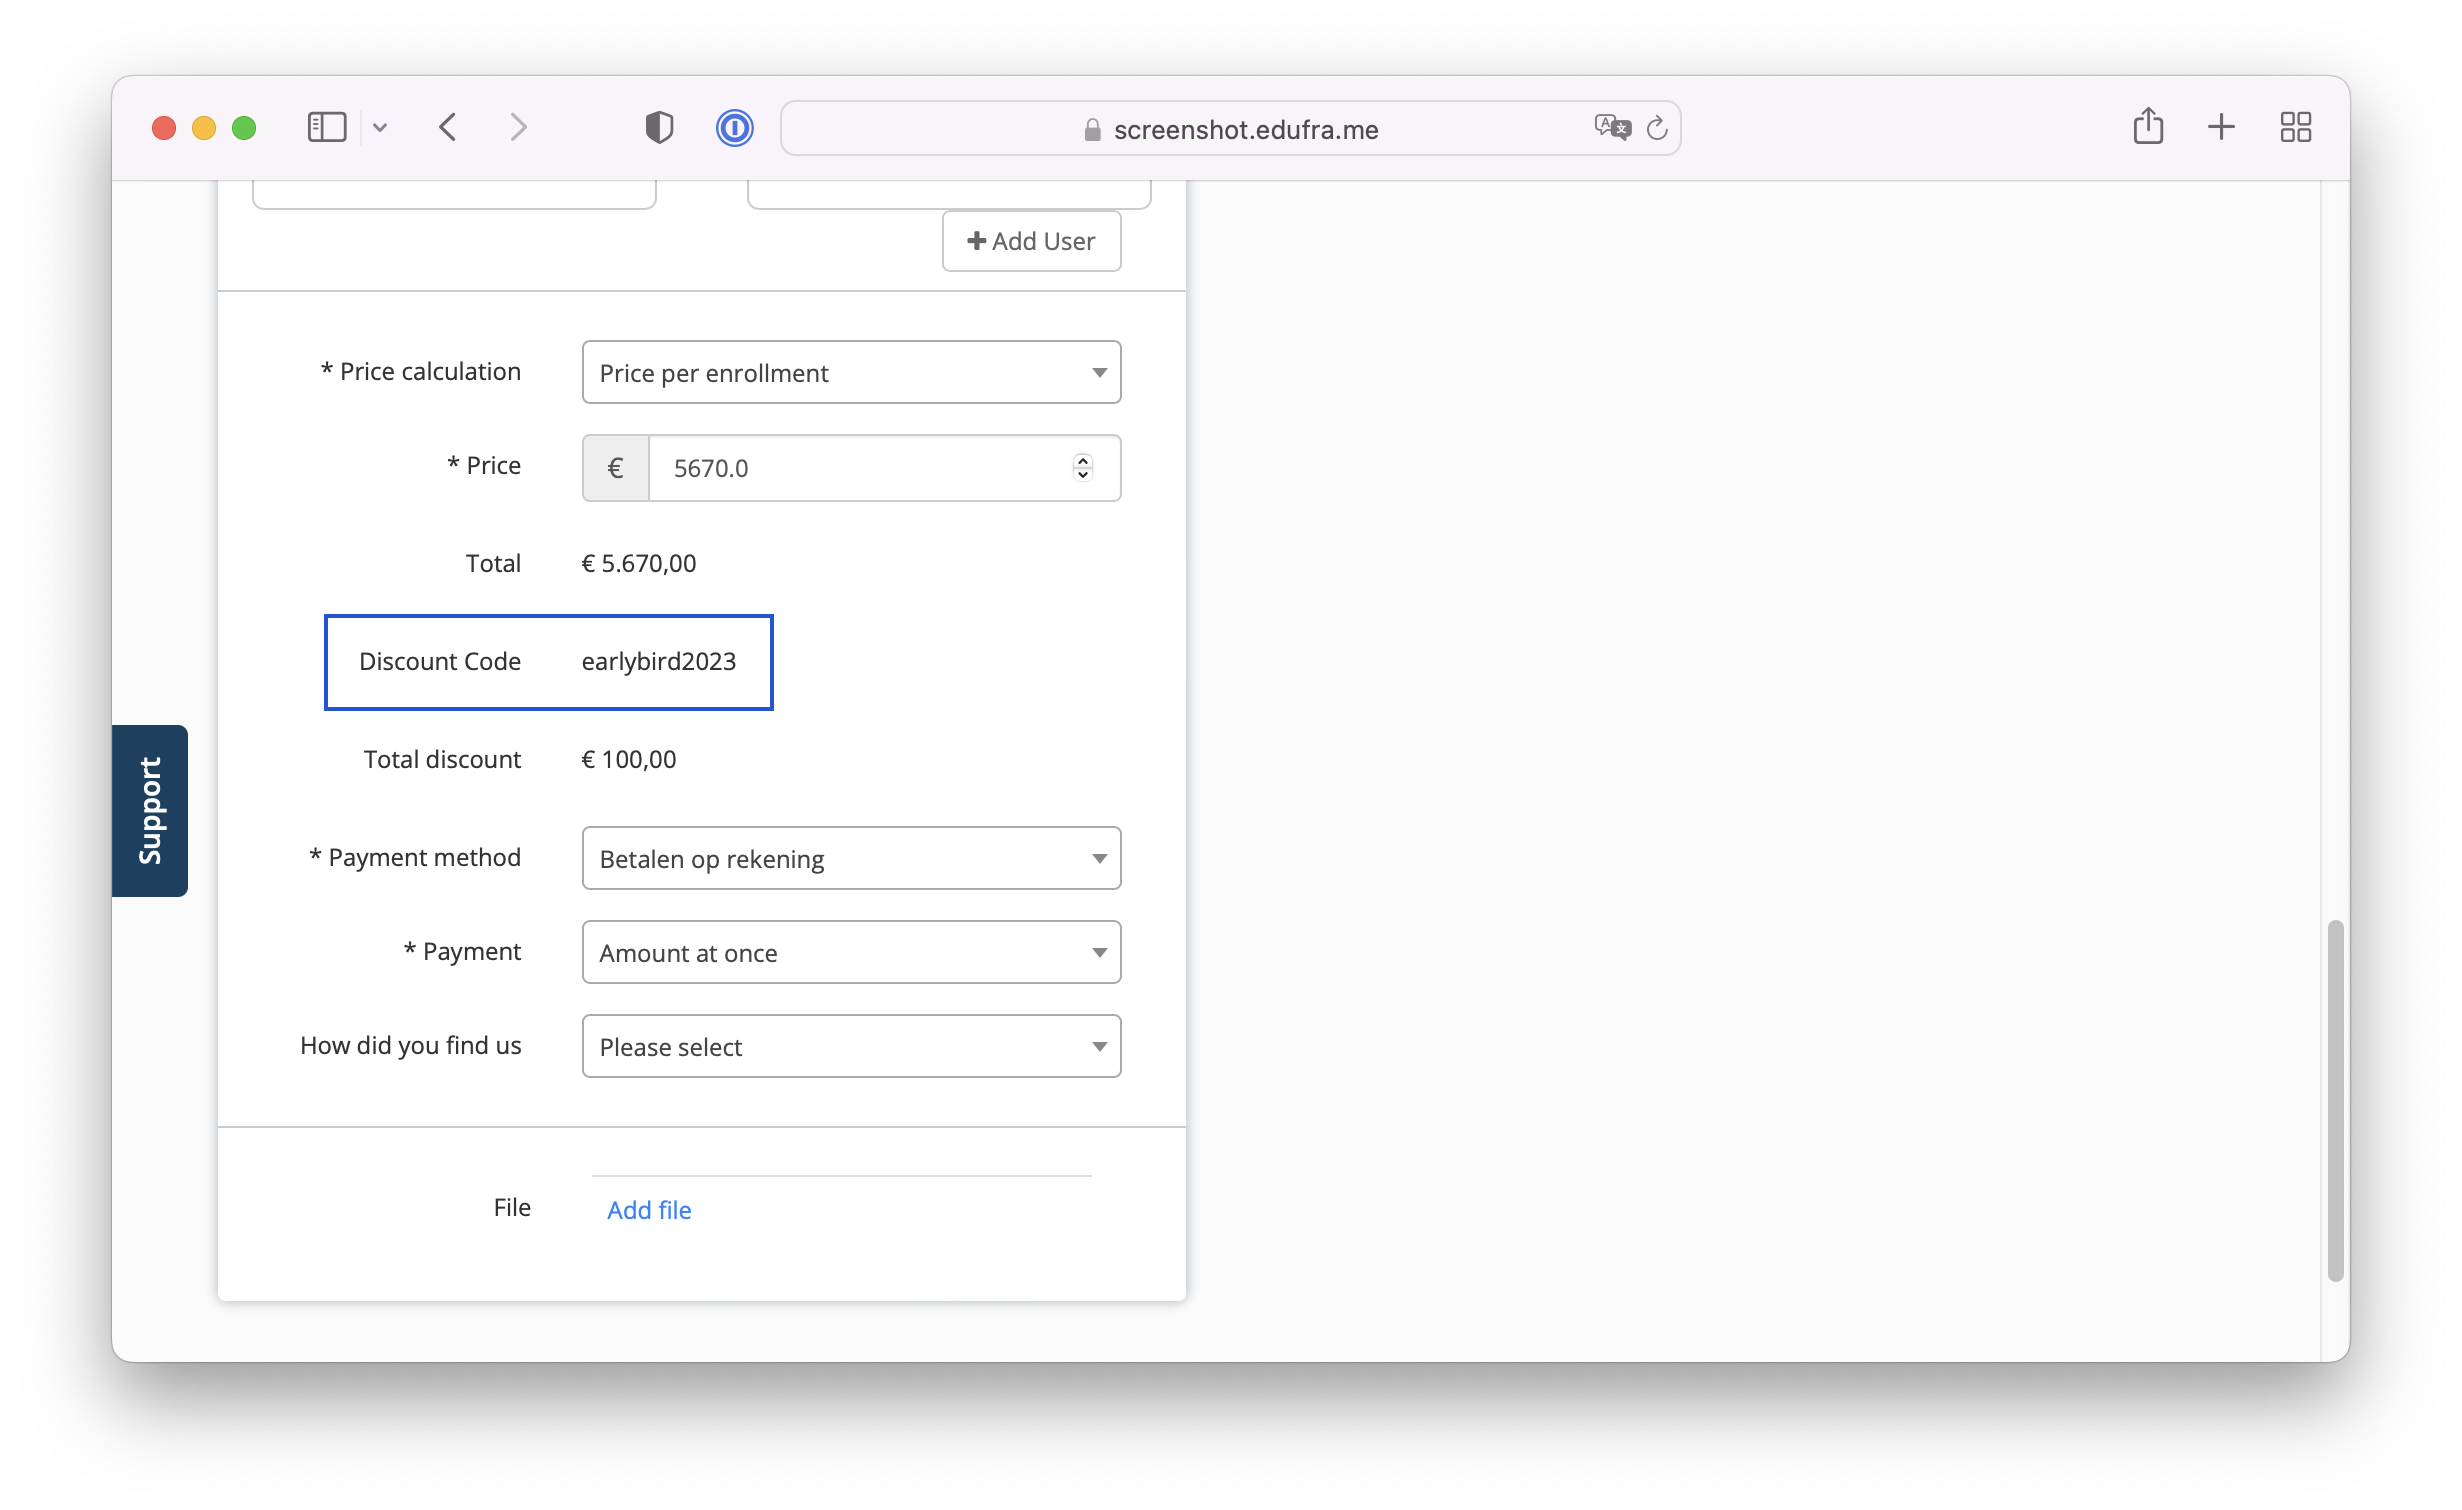The height and width of the screenshot is (1510, 2462).
Task: Minimize the window with yellow button
Action: tap(204, 128)
